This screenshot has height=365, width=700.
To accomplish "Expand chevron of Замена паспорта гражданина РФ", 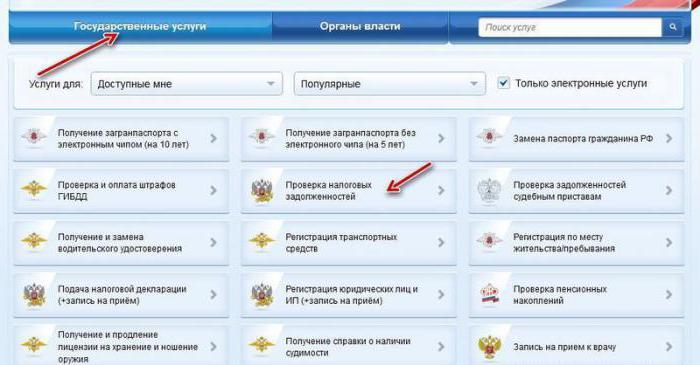I will 669,138.
